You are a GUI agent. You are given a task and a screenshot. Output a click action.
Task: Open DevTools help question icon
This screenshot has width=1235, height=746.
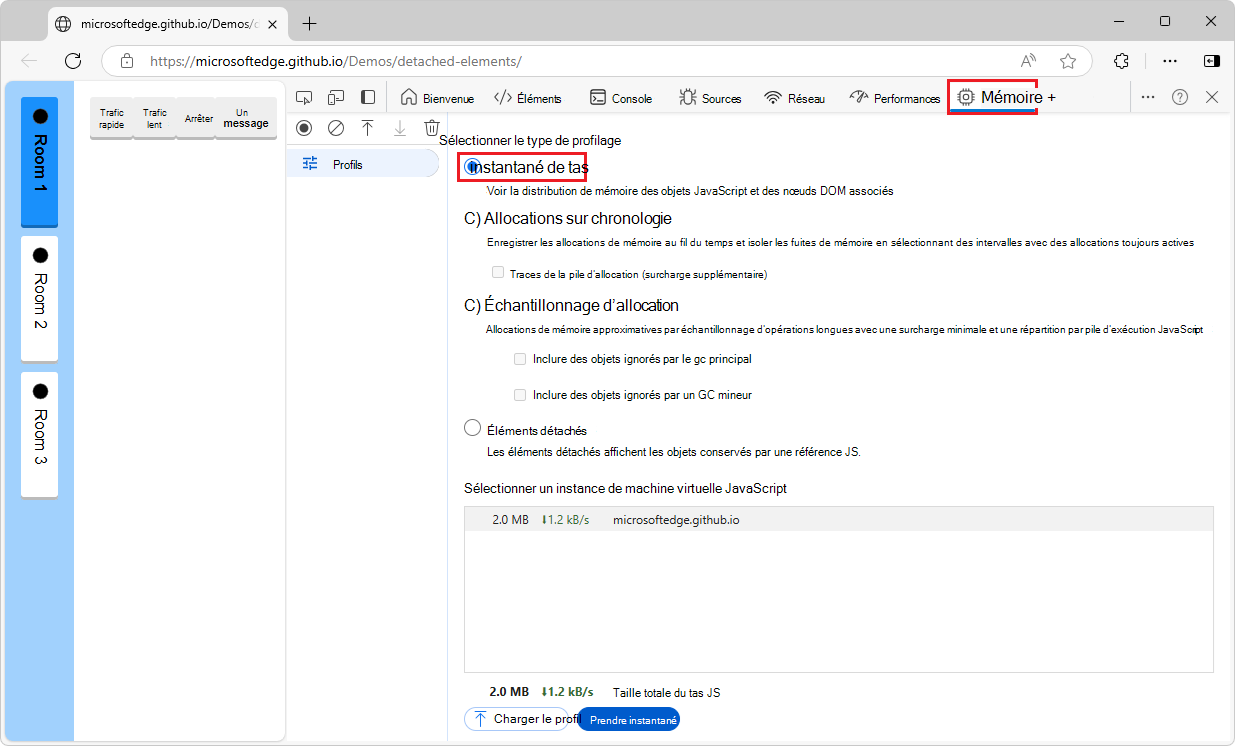[x=1180, y=97]
